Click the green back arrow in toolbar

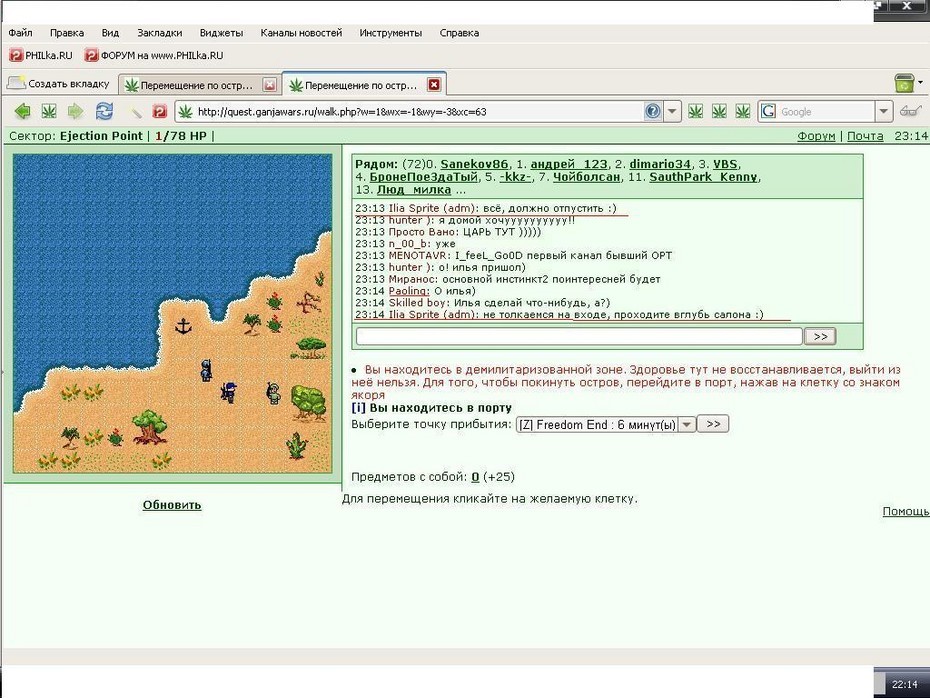click(x=23, y=111)
